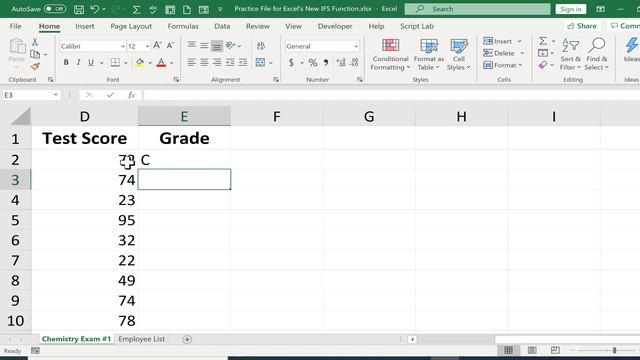Open the Format as Table menu
Viewport: 640px width, 360px height.
click(x=429, y=55)
